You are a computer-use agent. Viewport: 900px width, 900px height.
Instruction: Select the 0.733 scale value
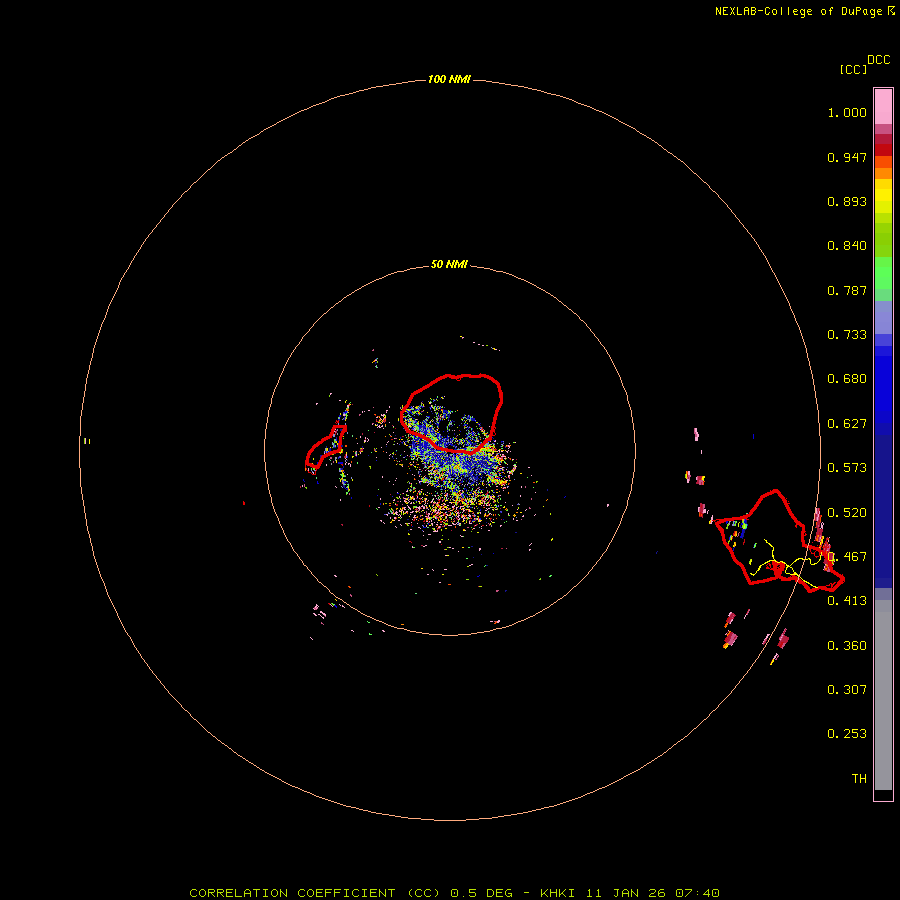(x=847, y=335)
